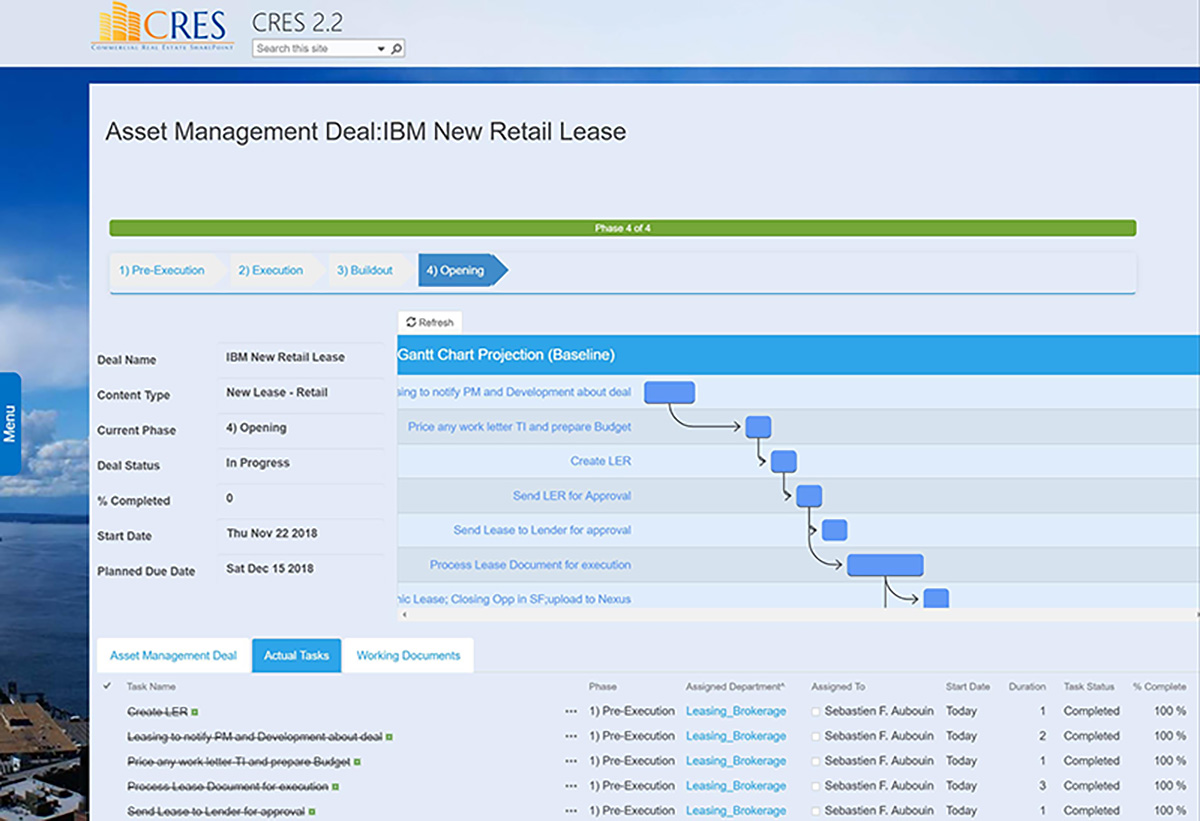Open the struck-through Create LER task name

click(157, 711)
